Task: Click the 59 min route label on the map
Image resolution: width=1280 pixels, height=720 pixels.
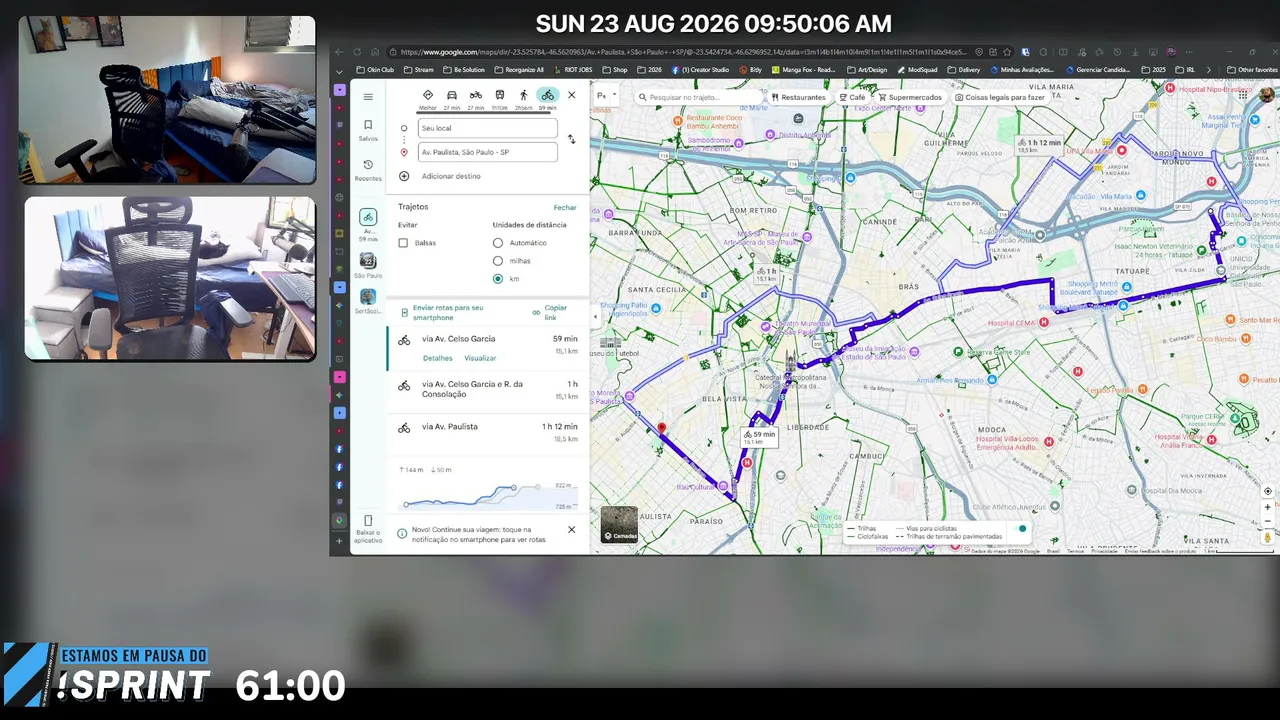Action: coord(759,436)
